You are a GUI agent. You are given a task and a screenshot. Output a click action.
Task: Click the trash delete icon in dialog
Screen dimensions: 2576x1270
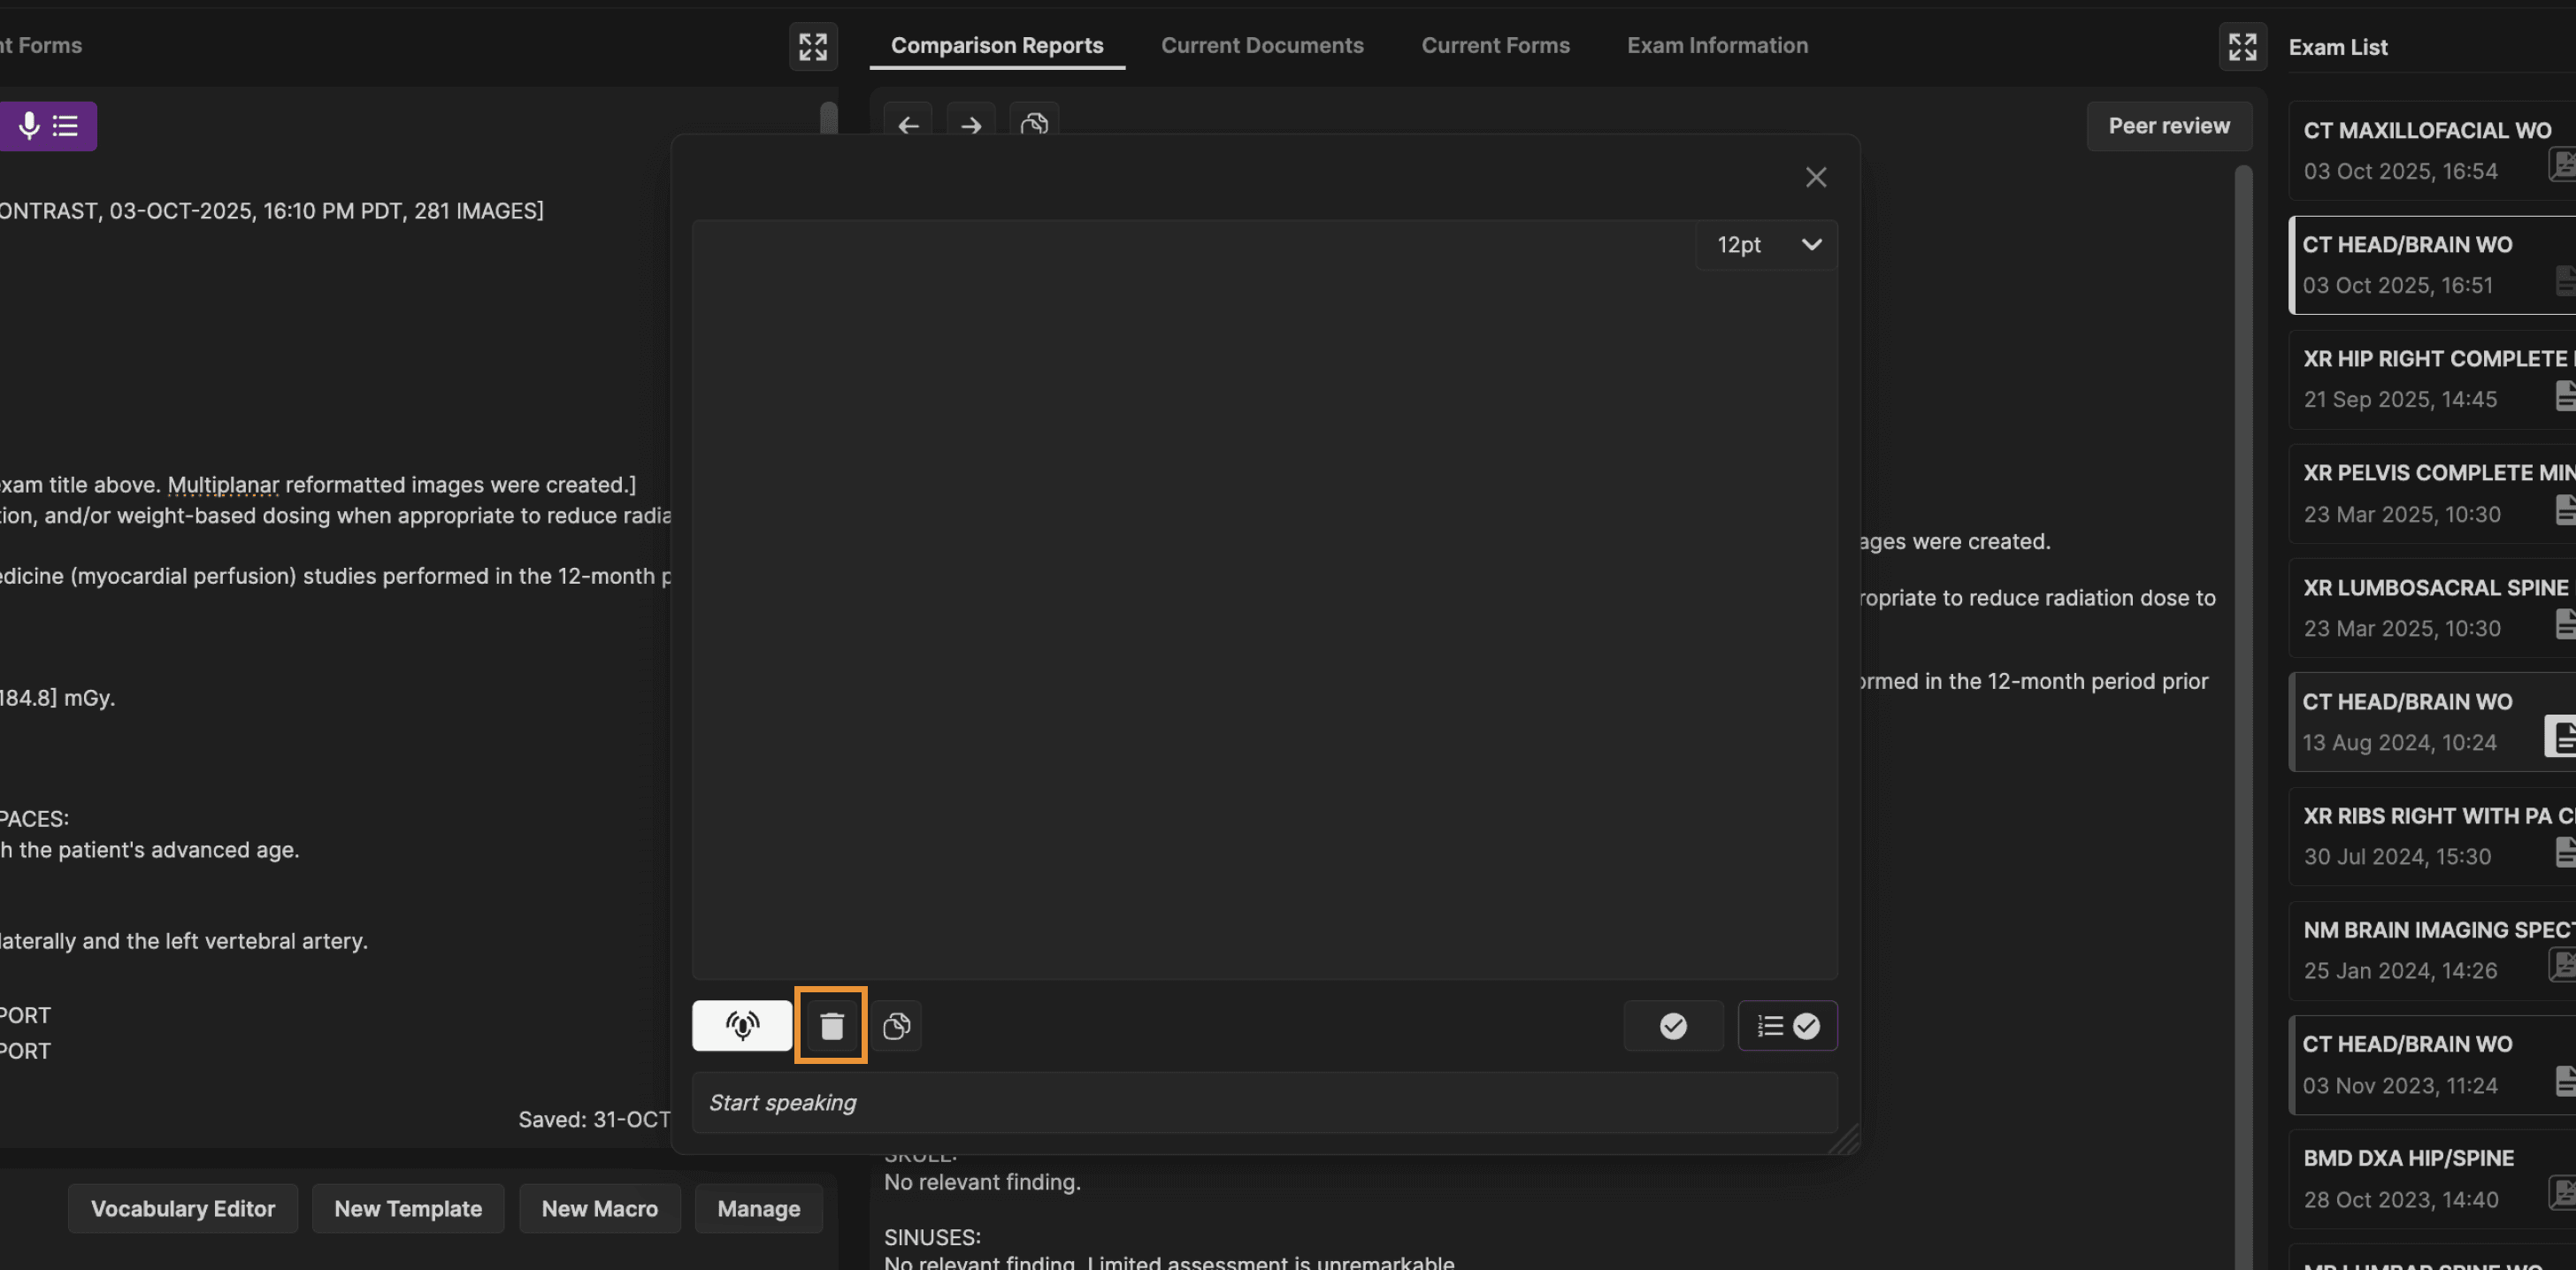(831, 1025)
